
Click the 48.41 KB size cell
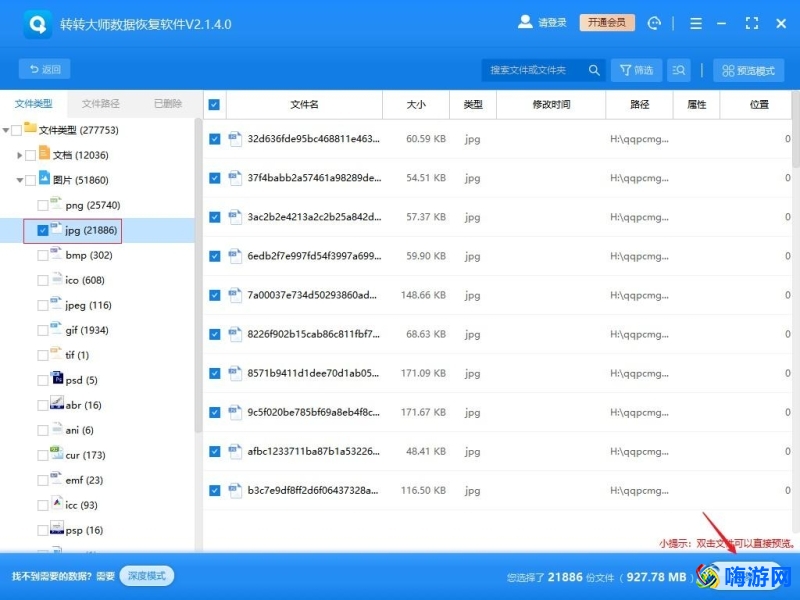point(426,451)
